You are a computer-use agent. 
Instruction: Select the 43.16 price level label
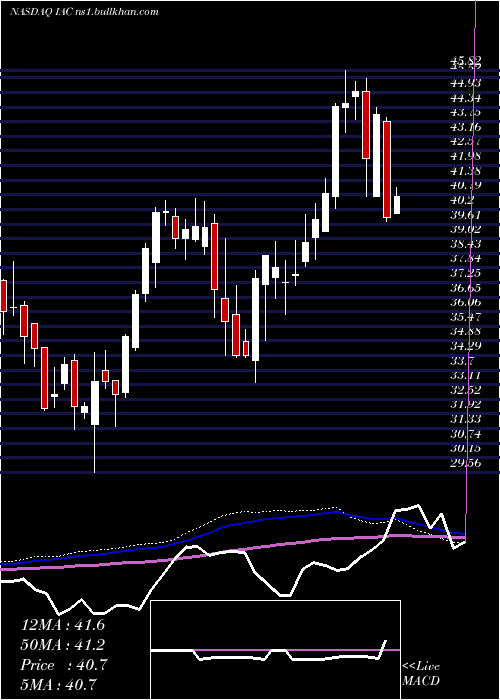point(465,127)
